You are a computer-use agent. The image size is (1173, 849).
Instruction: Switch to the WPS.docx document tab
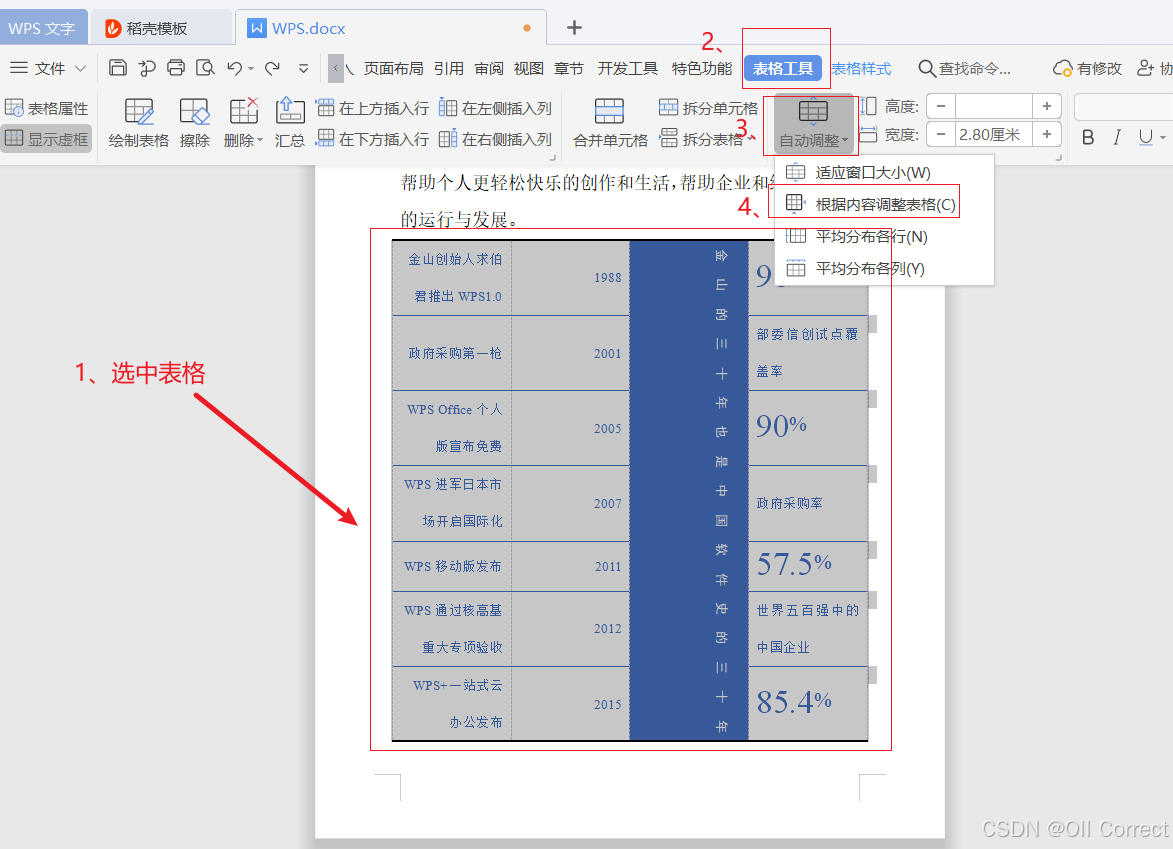(x=391, y=28)
